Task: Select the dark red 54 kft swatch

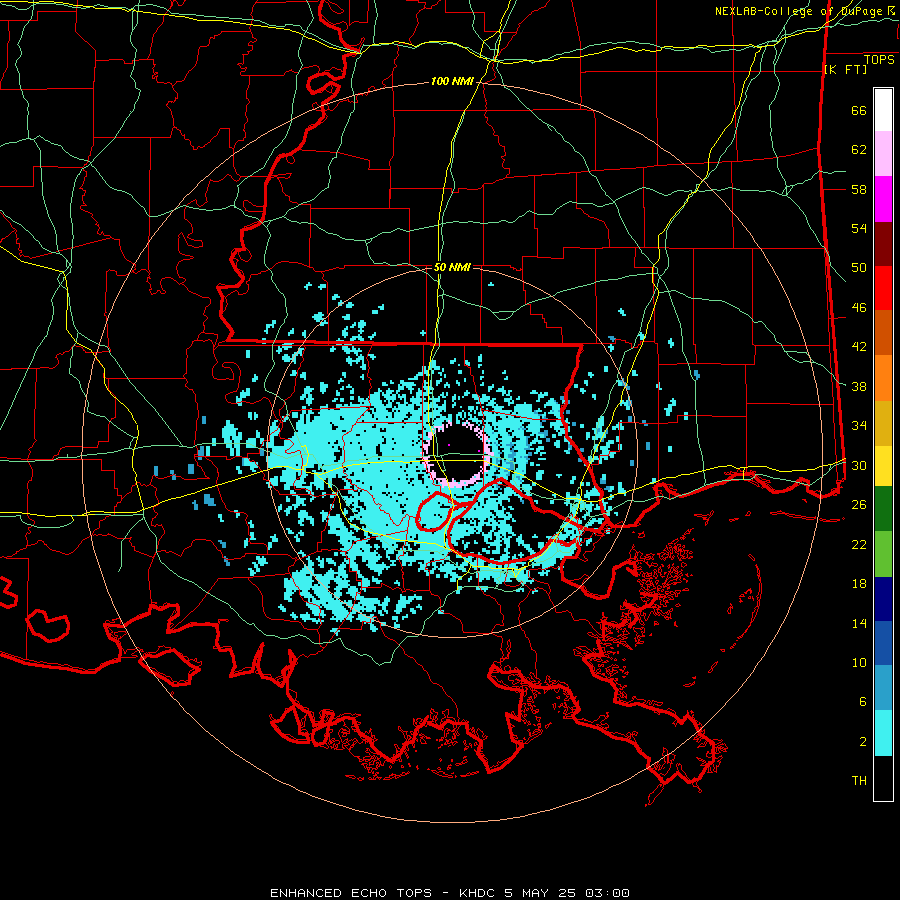Action: (883, 244)
